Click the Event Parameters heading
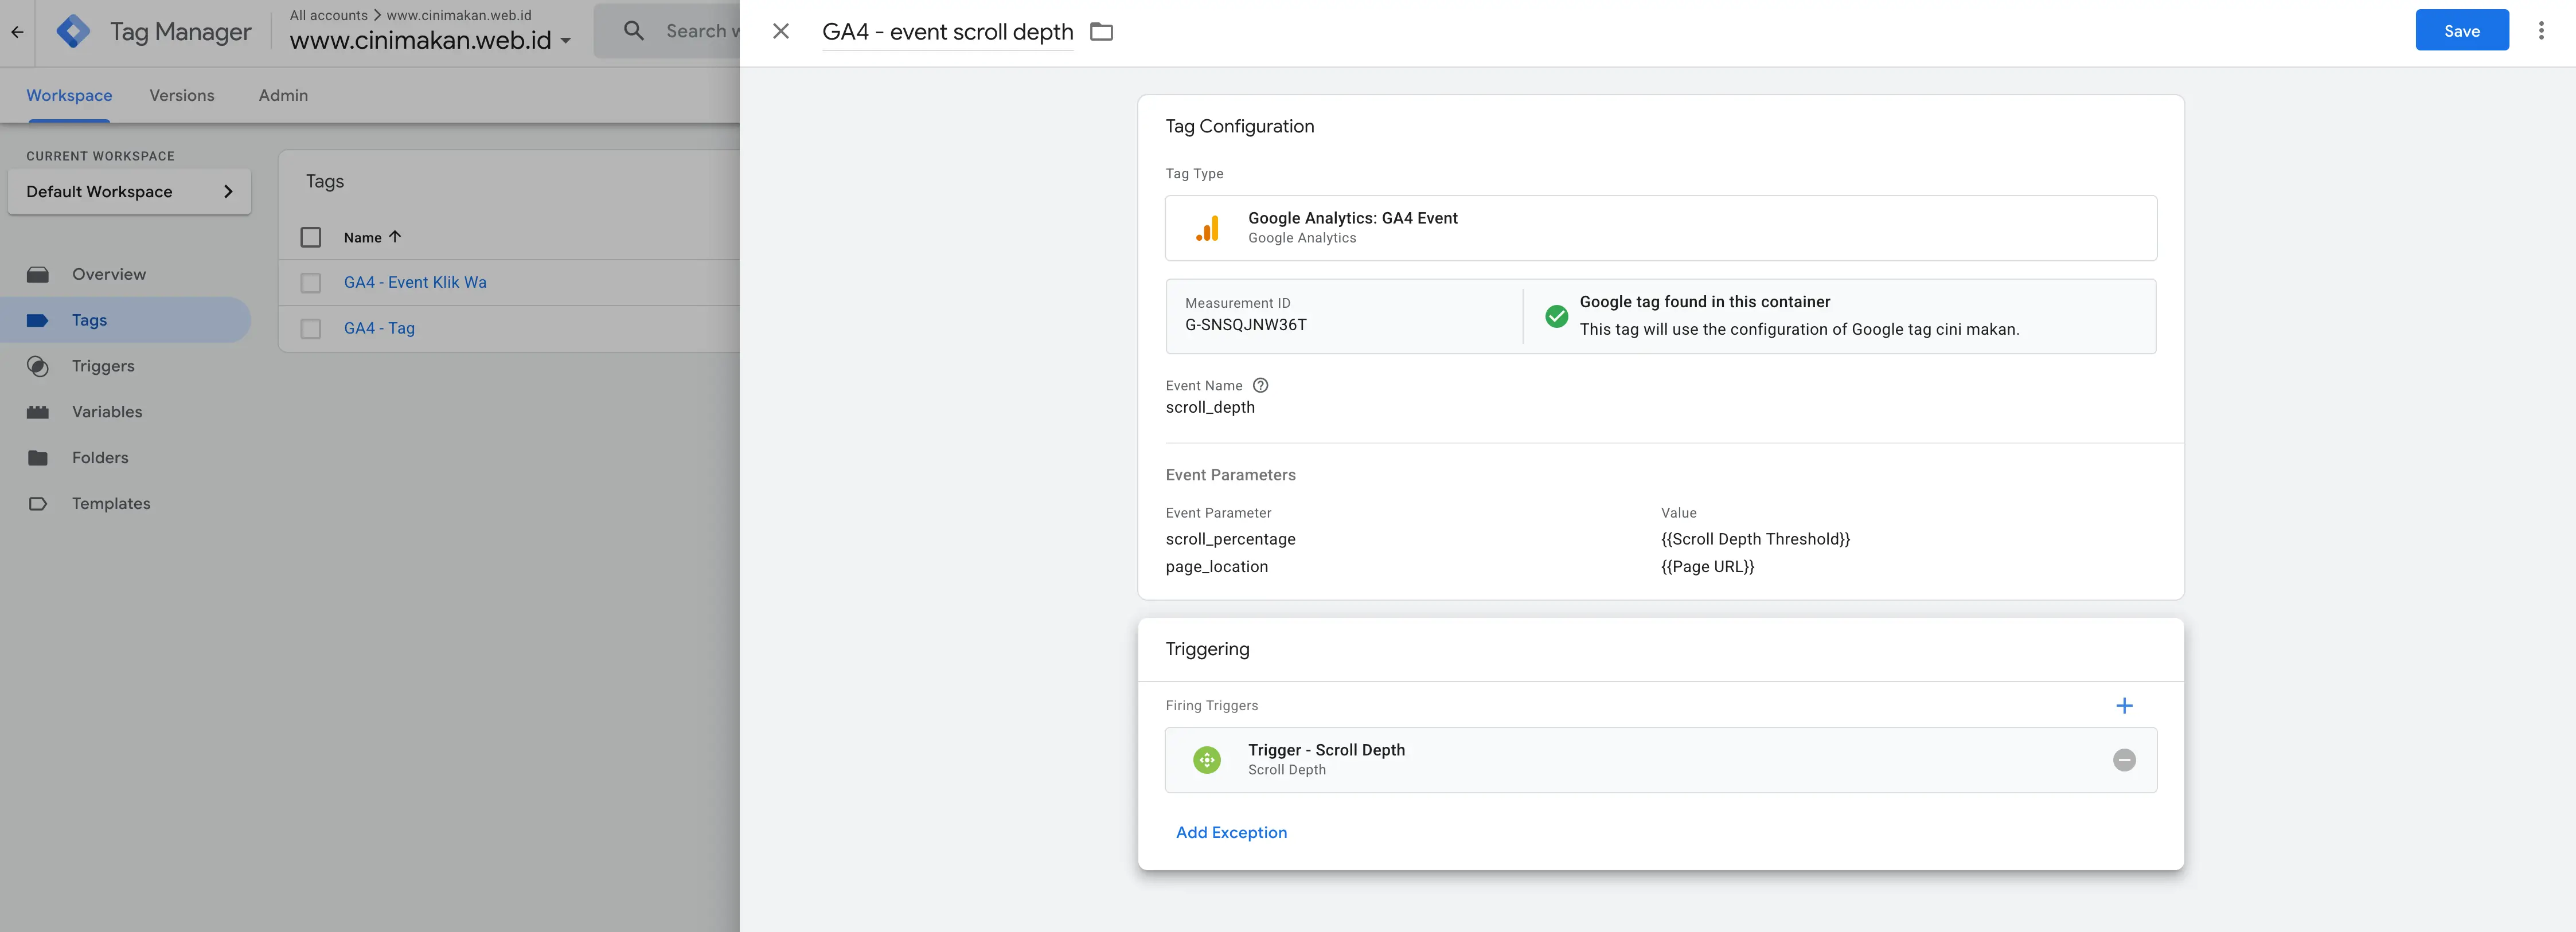 [1230, 475]
